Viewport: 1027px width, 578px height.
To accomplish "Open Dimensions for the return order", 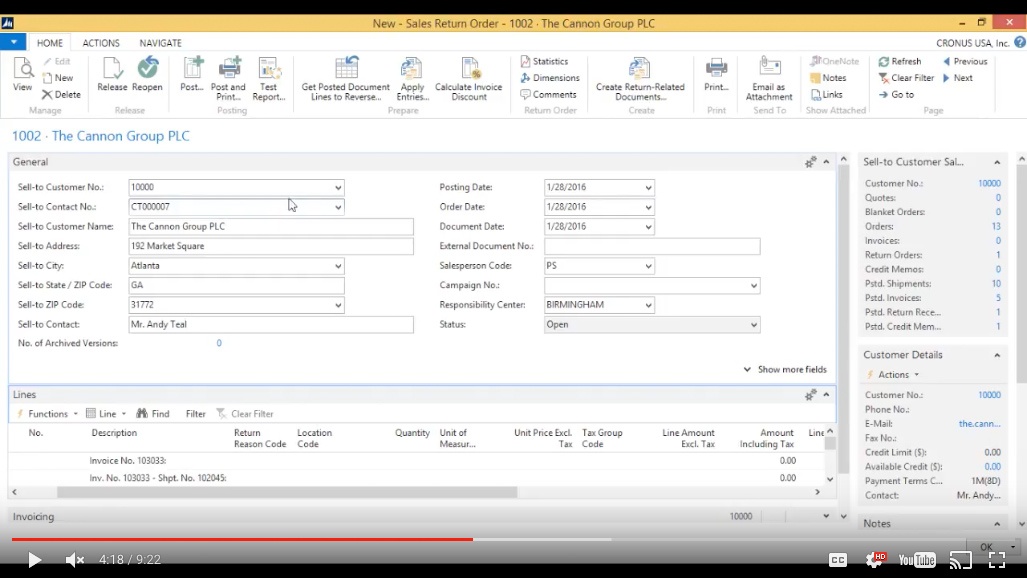I will coord(550,78).
